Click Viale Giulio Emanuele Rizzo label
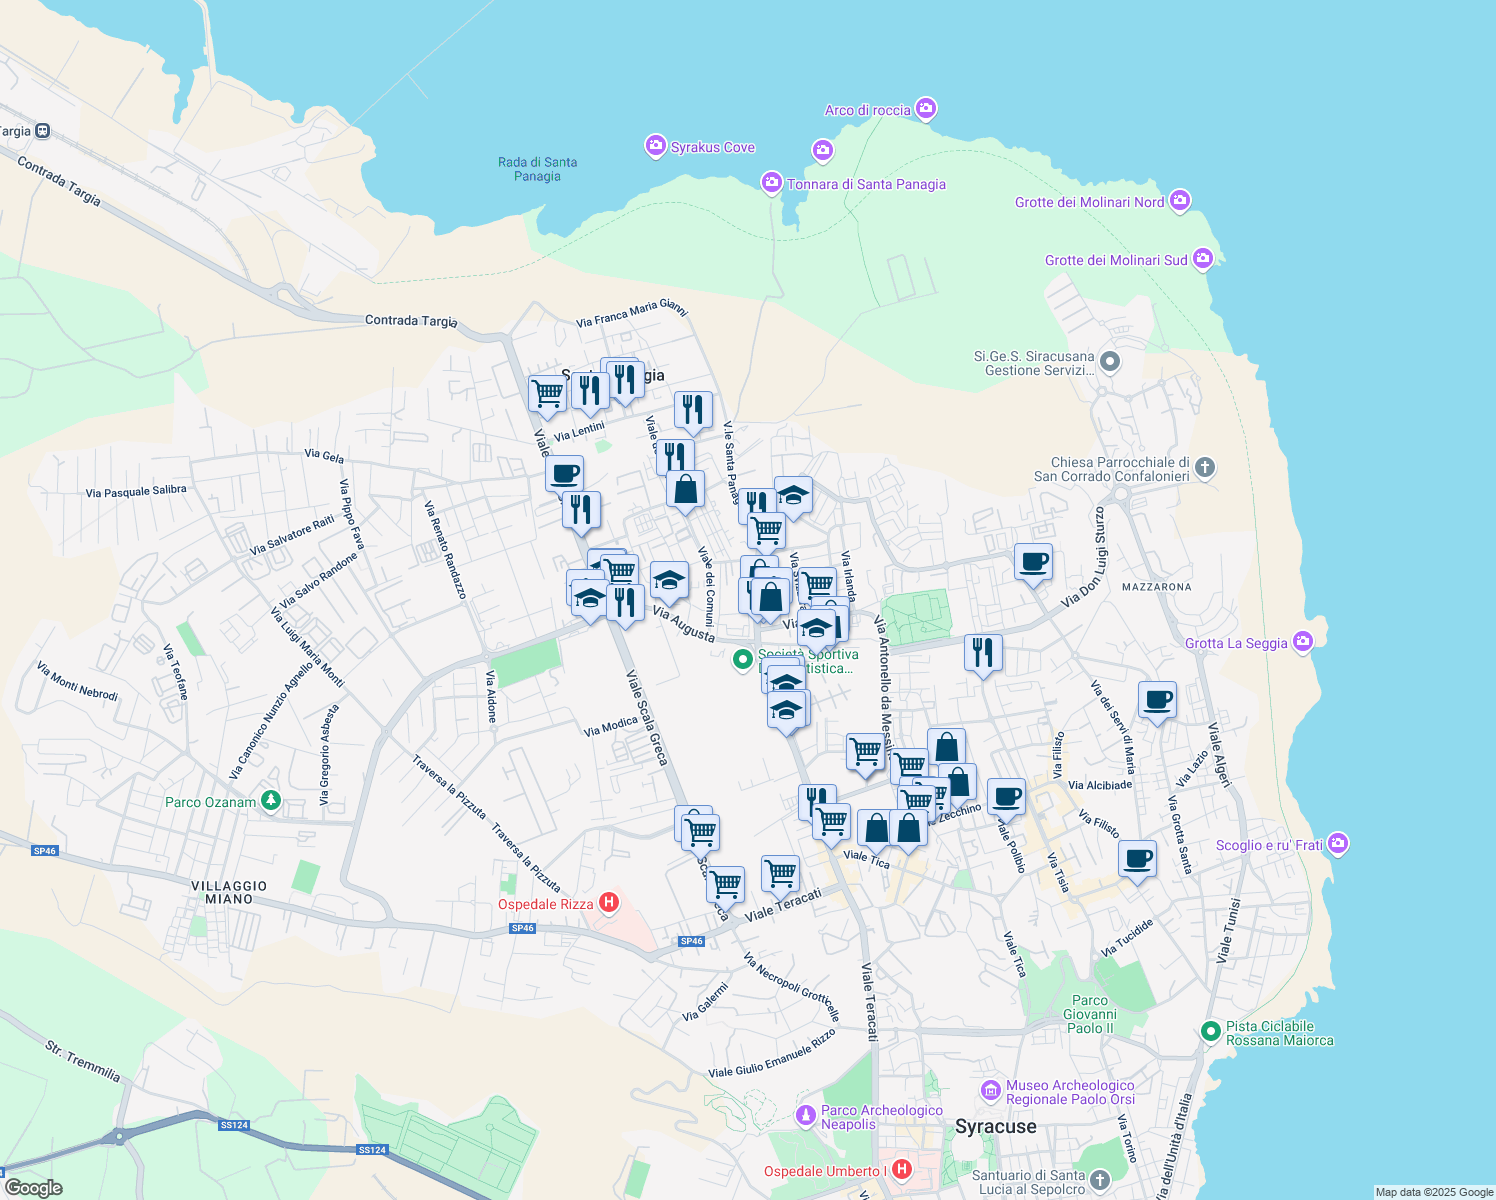Screen dimensions: 1496x1200 click(x=772, y=1054)
